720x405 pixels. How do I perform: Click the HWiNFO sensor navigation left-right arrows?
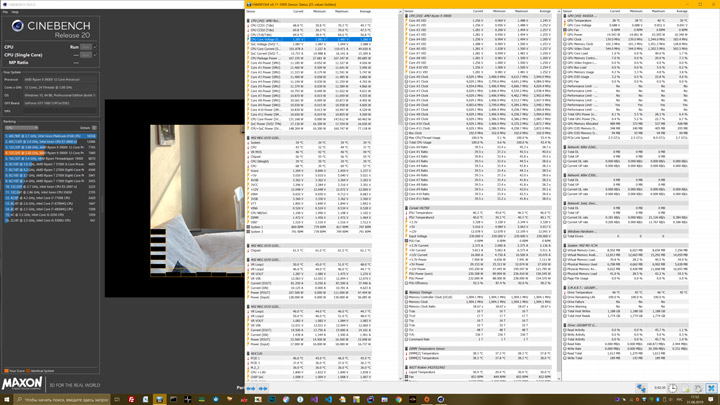tap(251, 388)
